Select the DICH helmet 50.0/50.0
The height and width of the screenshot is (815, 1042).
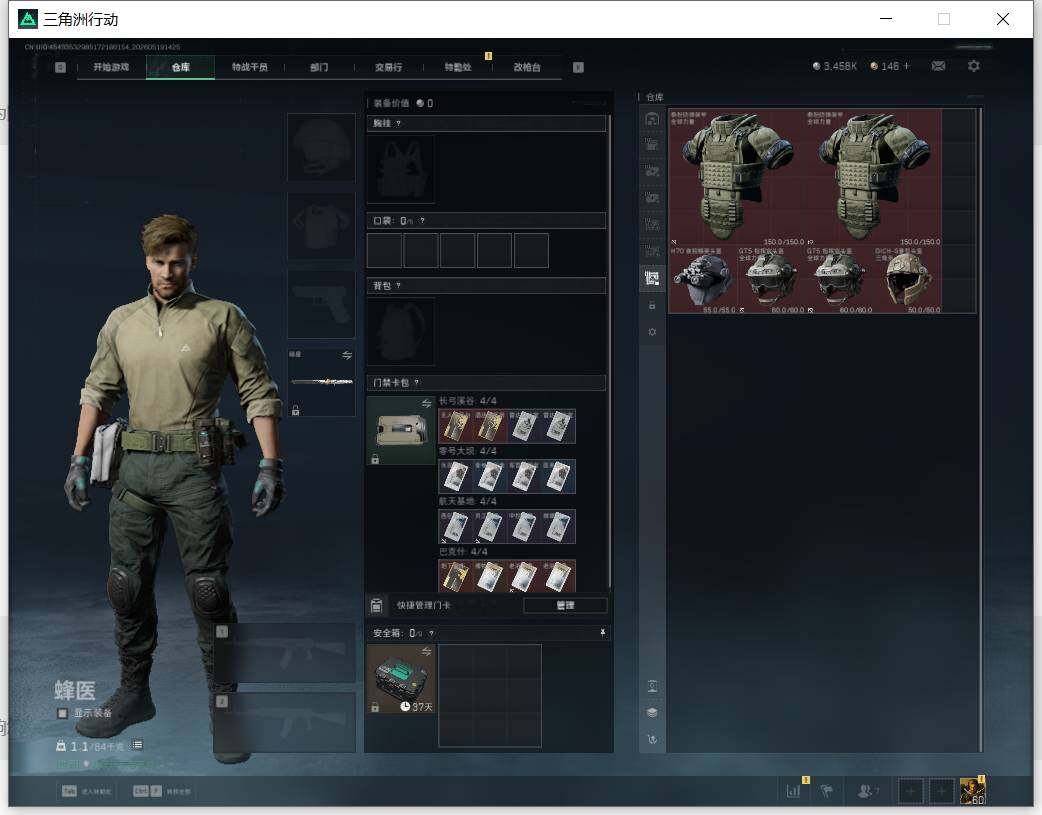(907, 279)
